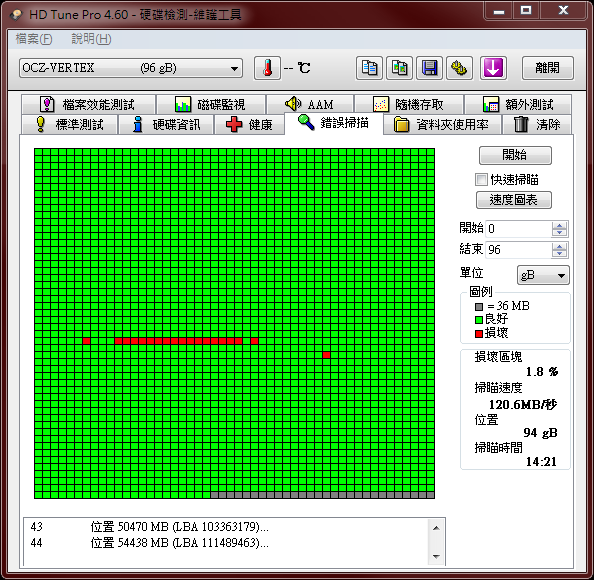The image size is (594, 580).
Task: Open the 硬碟資訊 tab
Action: pos(166,124)
